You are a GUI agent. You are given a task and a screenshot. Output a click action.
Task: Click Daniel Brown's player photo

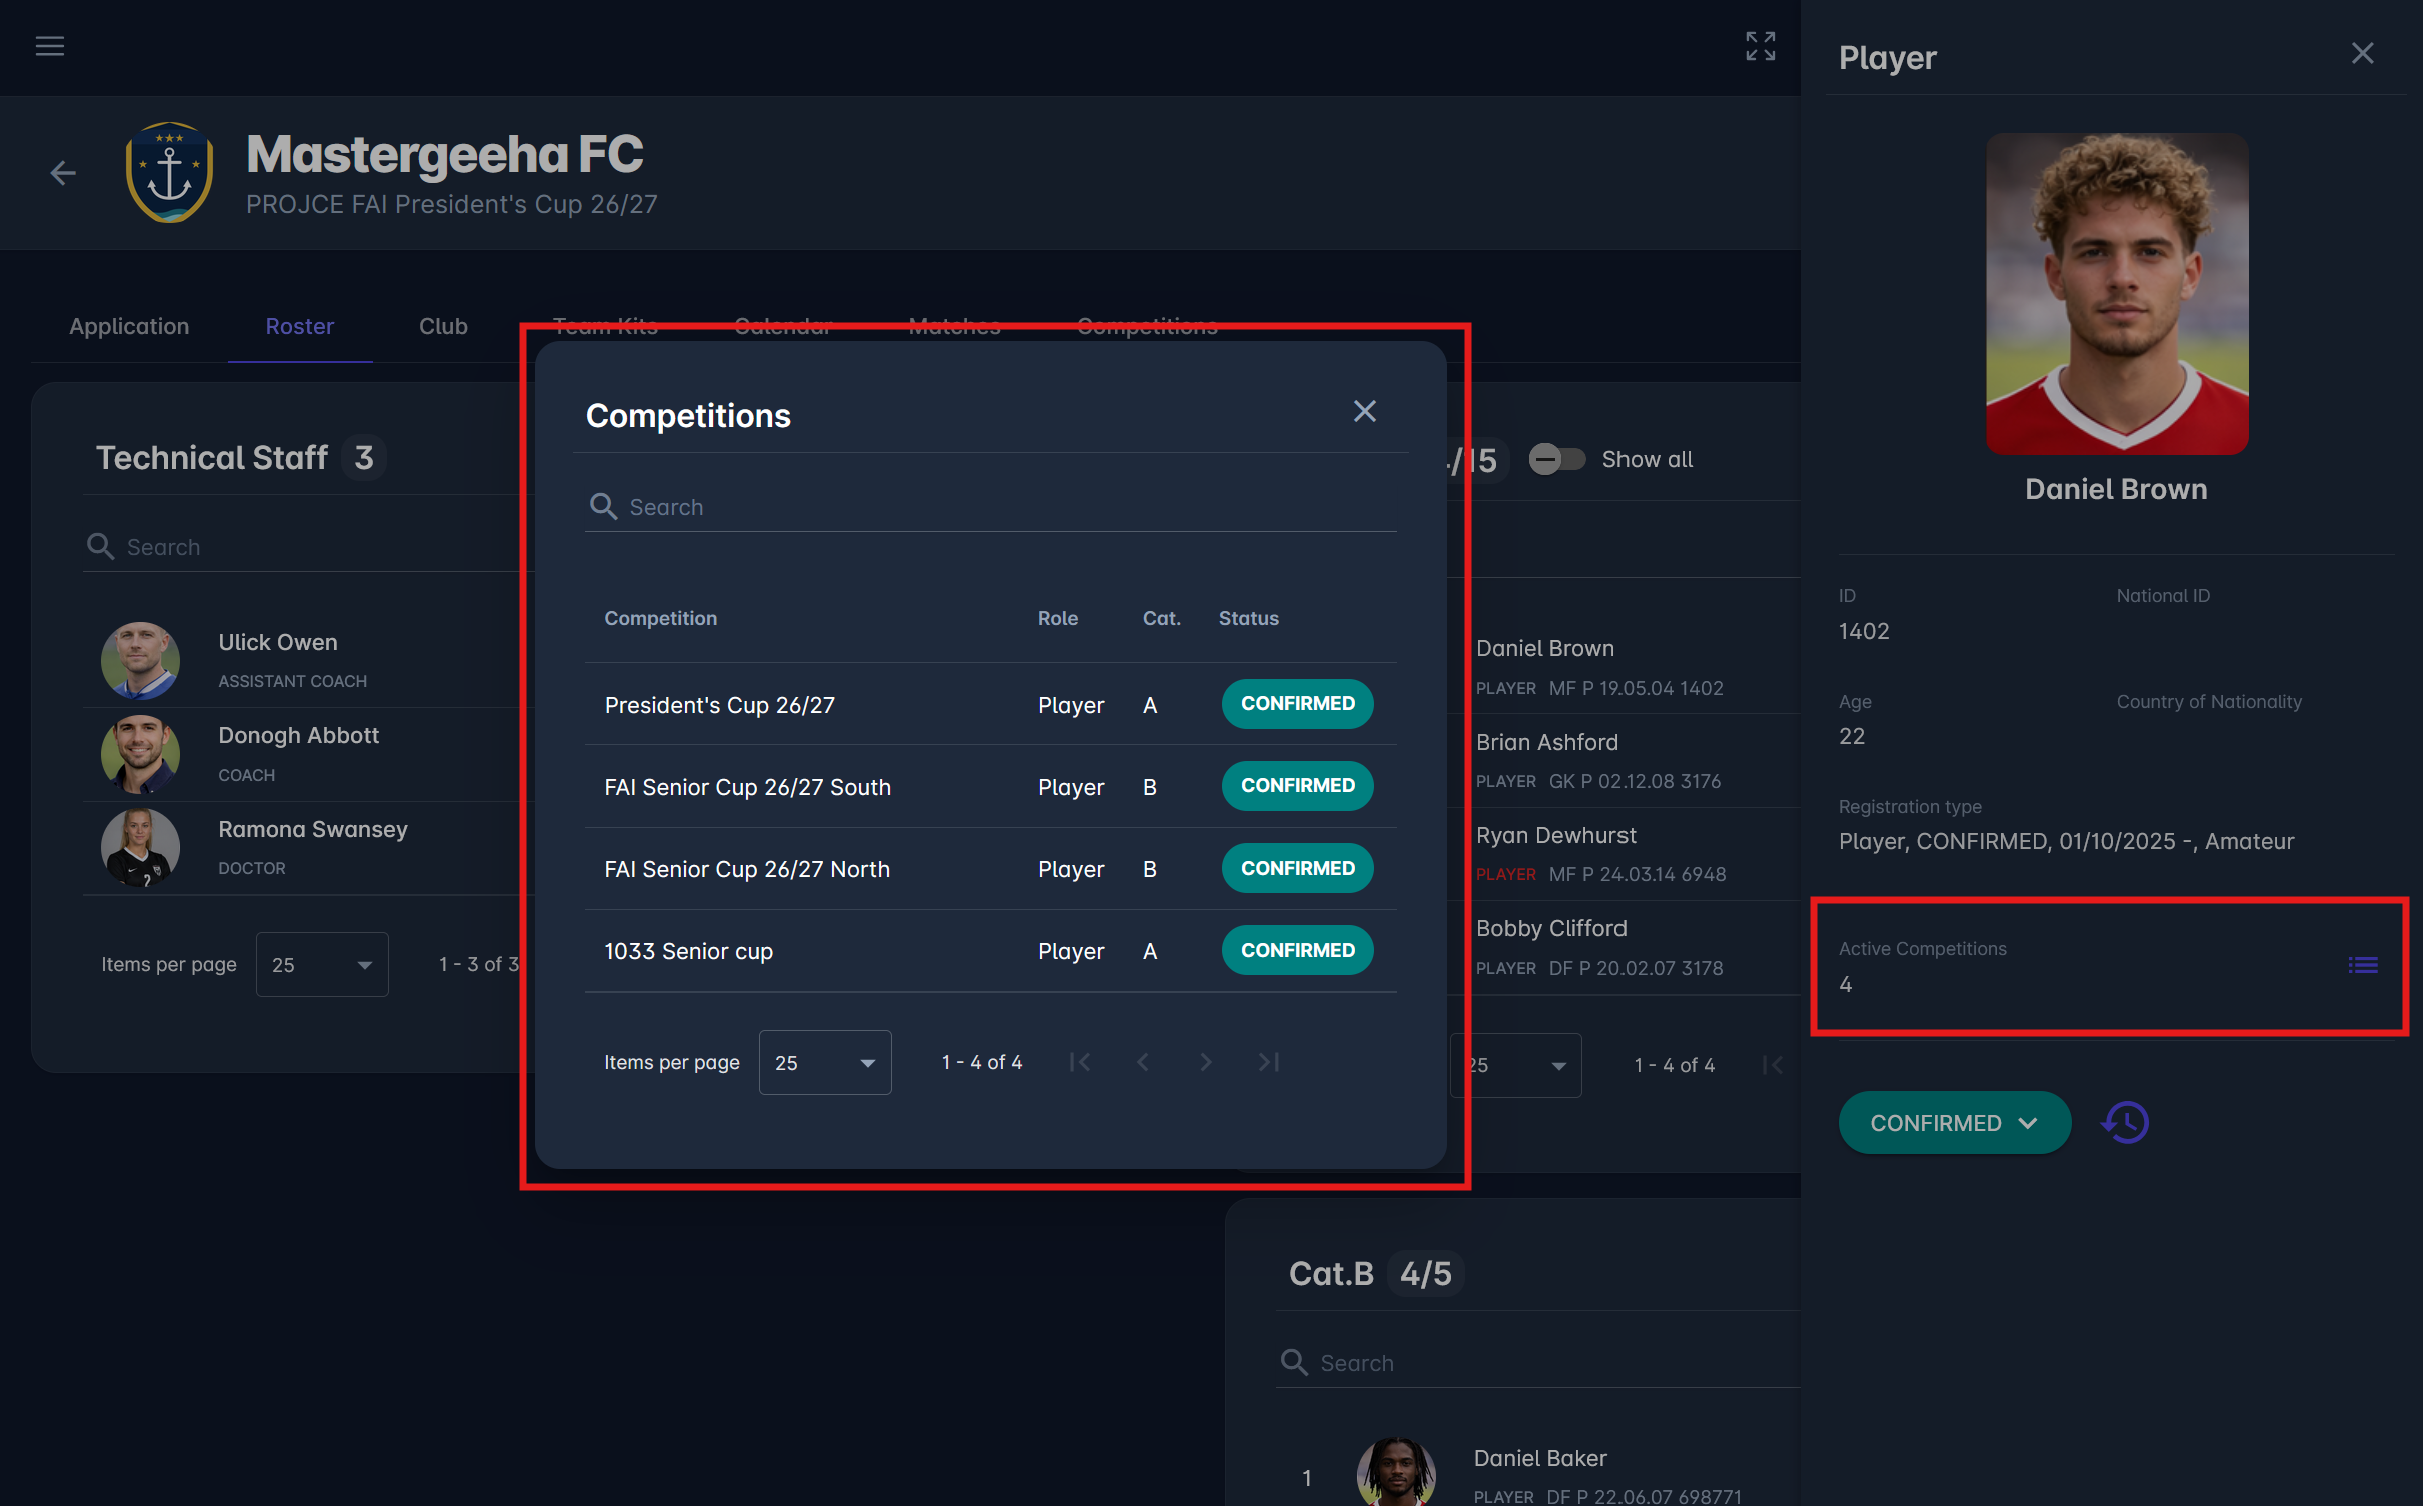(2117, 294)
